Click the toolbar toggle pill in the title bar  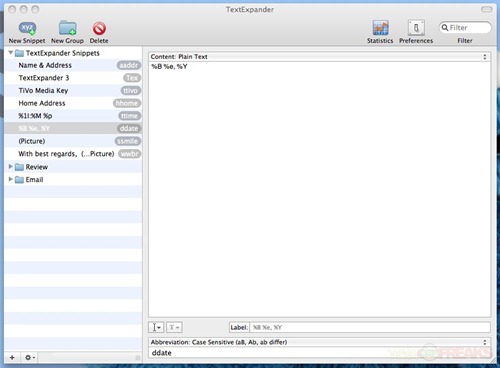[486, 9]
